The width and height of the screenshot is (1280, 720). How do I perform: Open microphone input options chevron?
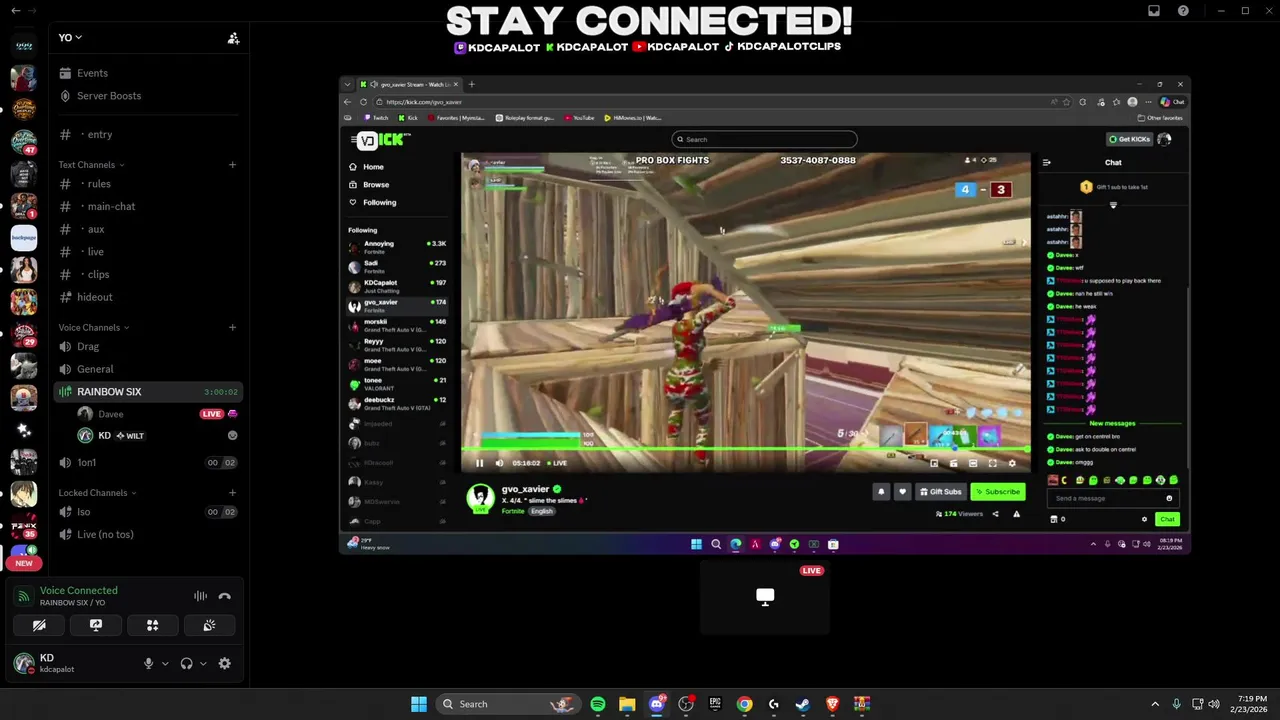[x=165, y=663]
